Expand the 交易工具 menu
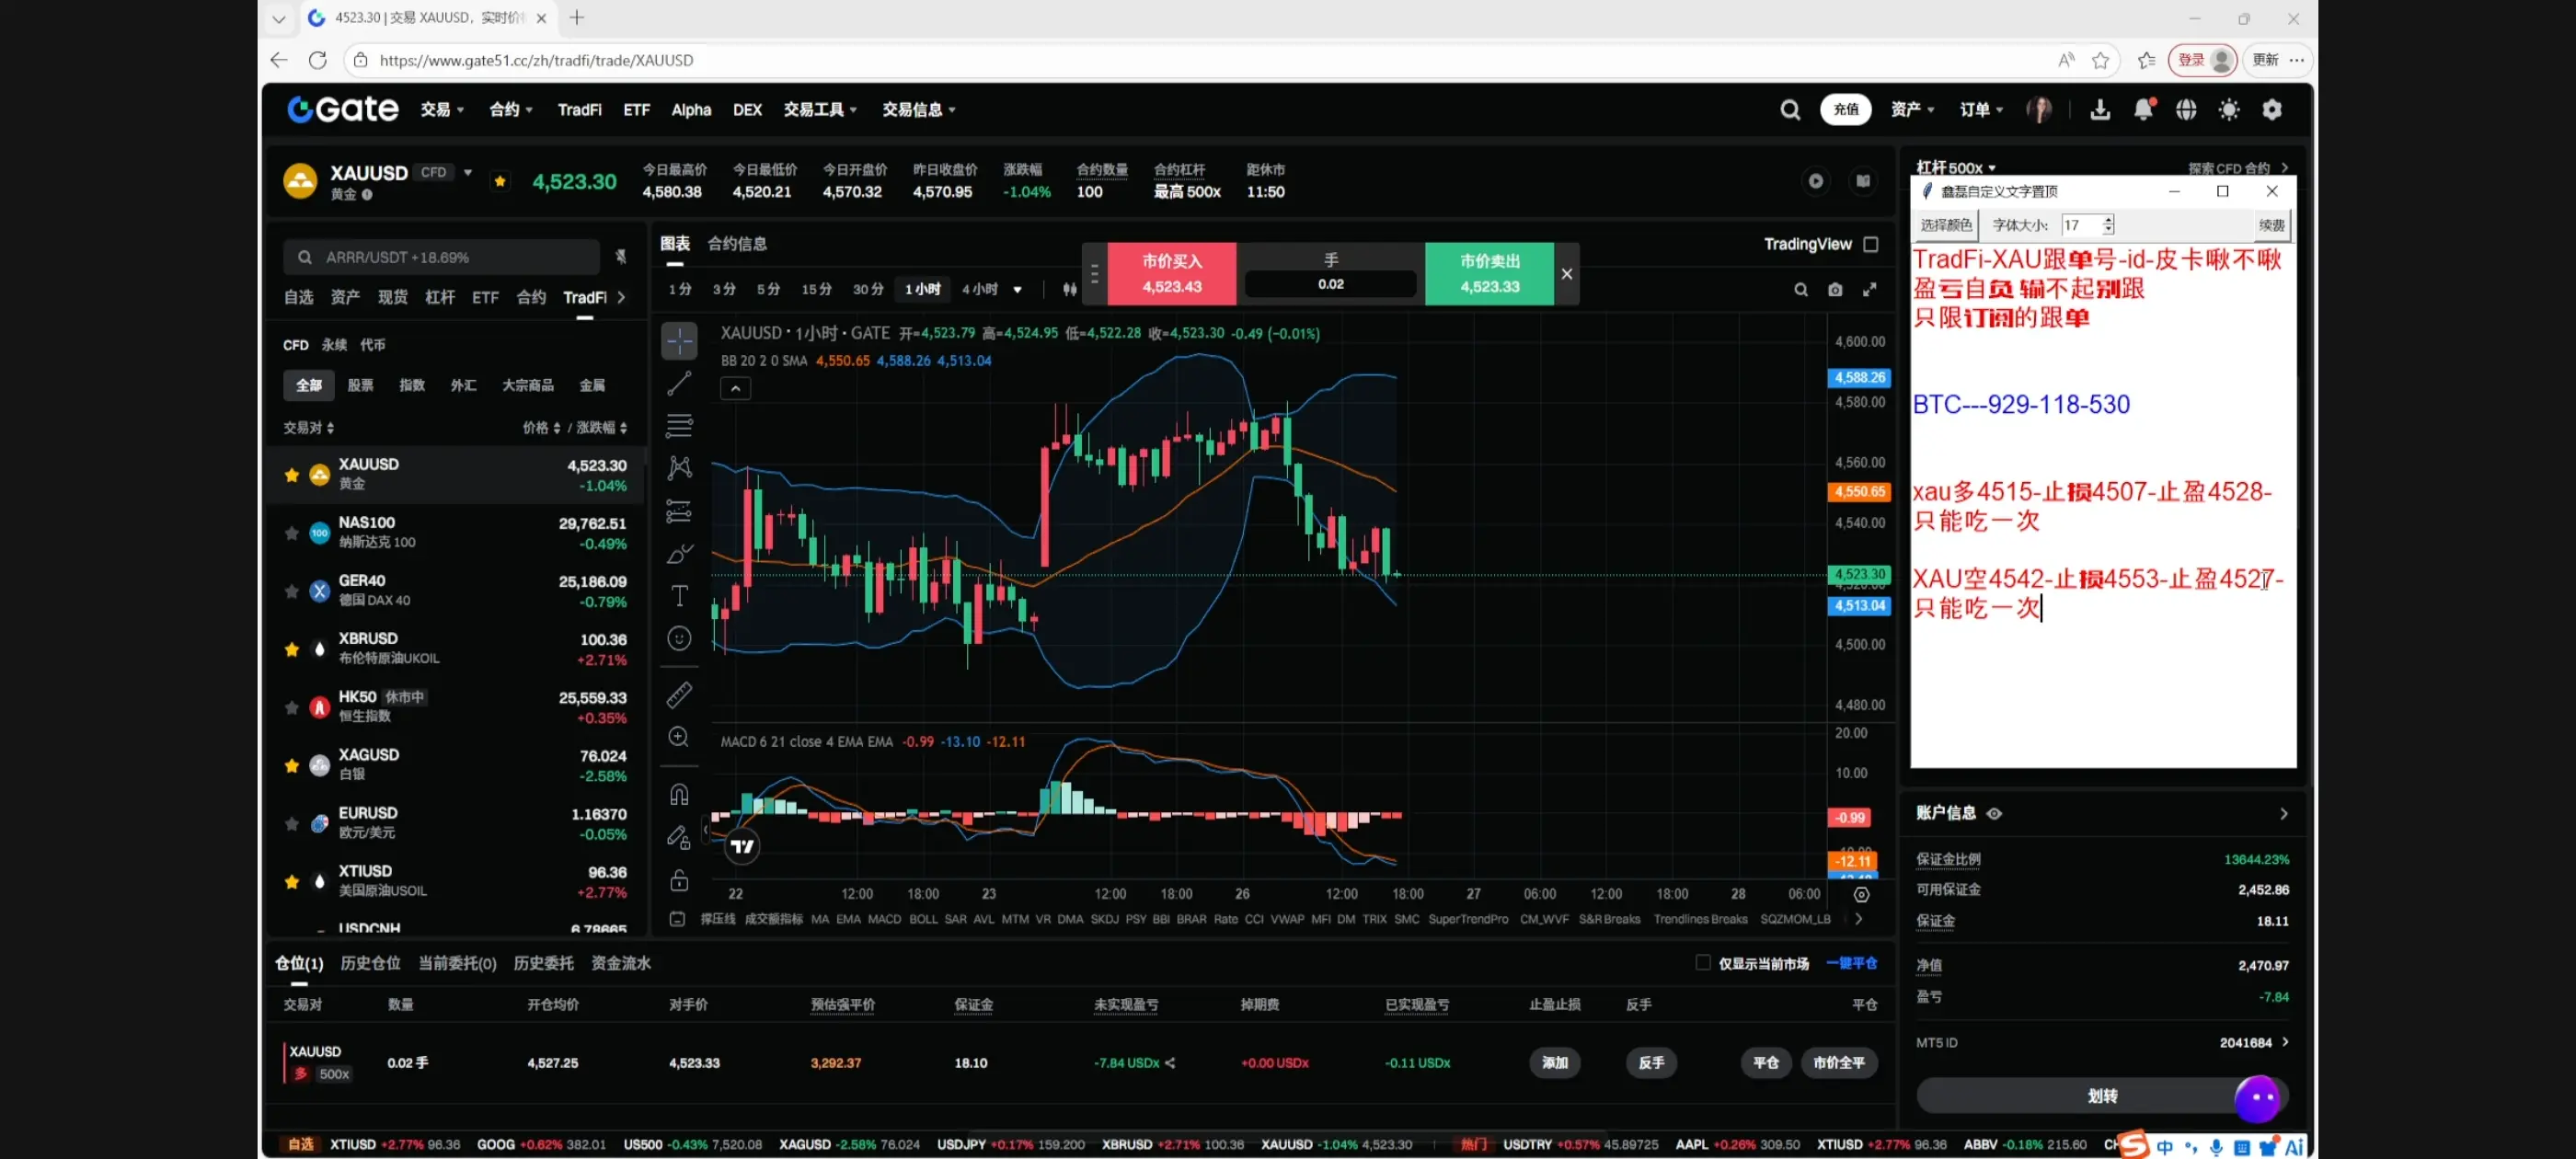This screenshot has height=1159, width=2576. pos(820,110)
